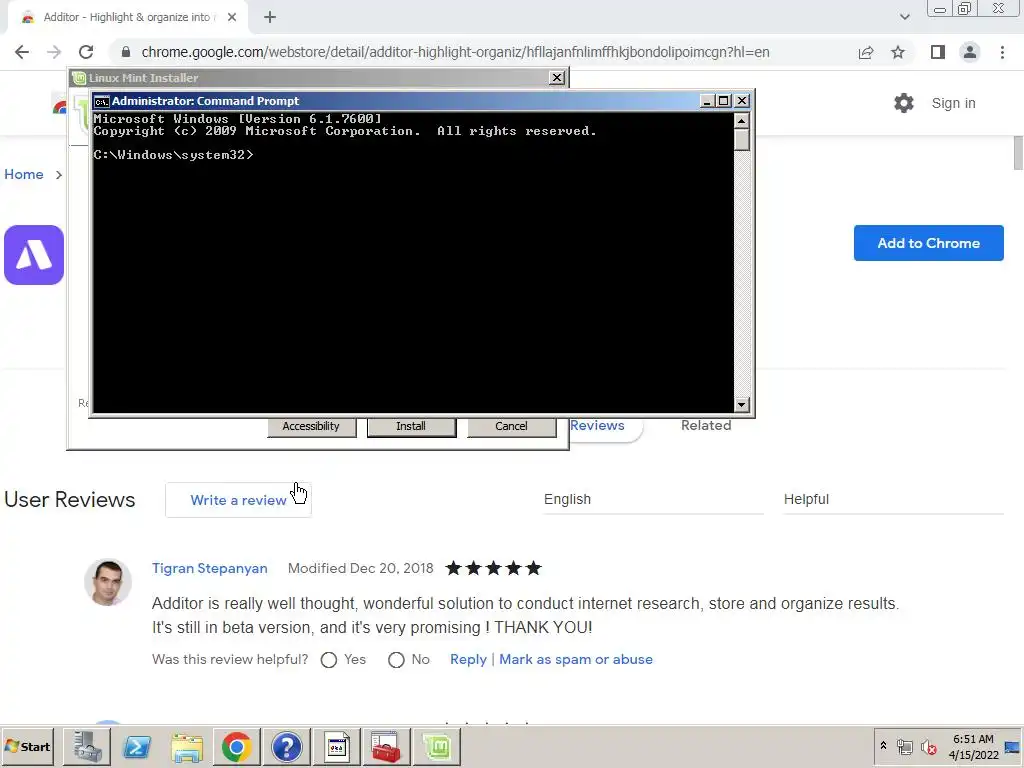This screenshot has width=1024, height=768.
Task: Switch to the Reviews tab
Action: click(597, 425)
